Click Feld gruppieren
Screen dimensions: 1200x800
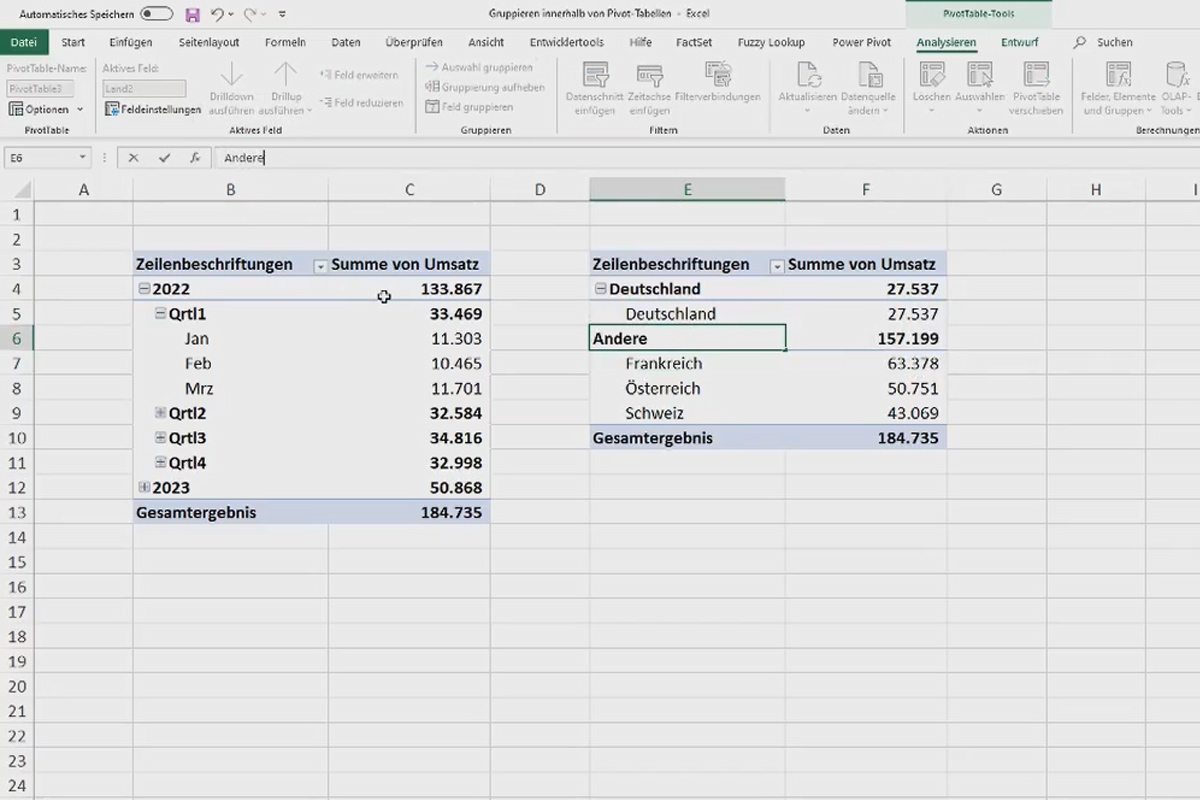(x=469, y=107)
